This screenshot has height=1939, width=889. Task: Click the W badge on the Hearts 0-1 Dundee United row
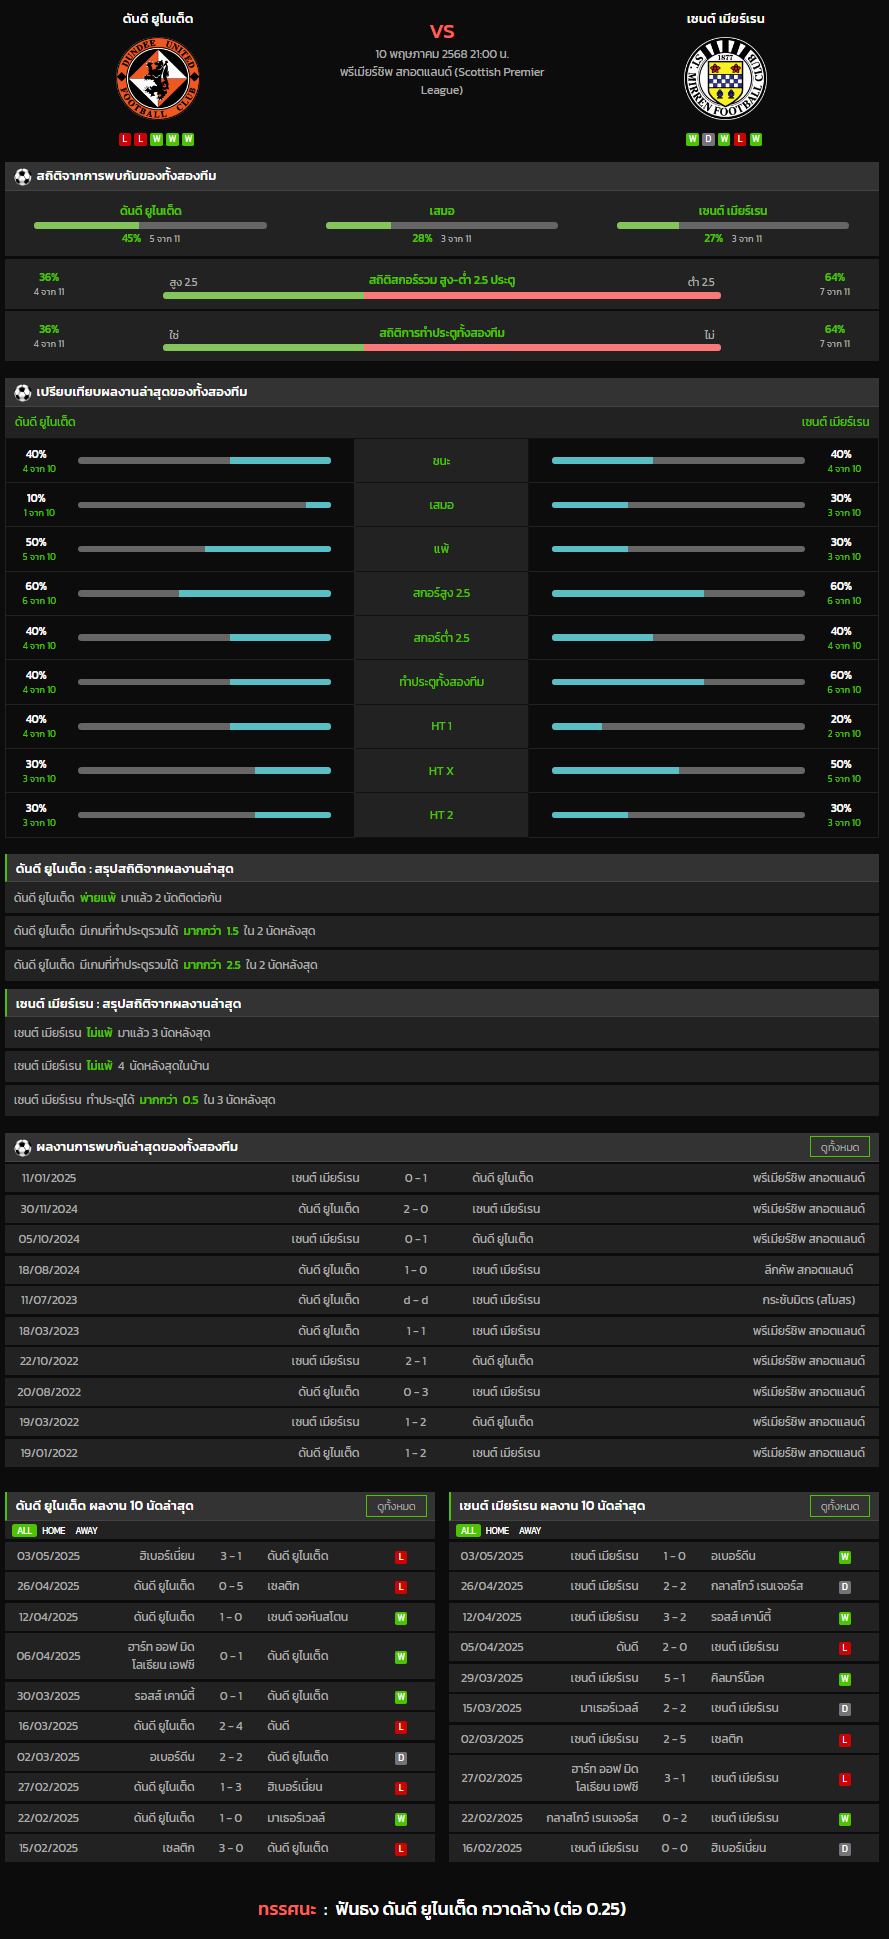[401, 1657]
